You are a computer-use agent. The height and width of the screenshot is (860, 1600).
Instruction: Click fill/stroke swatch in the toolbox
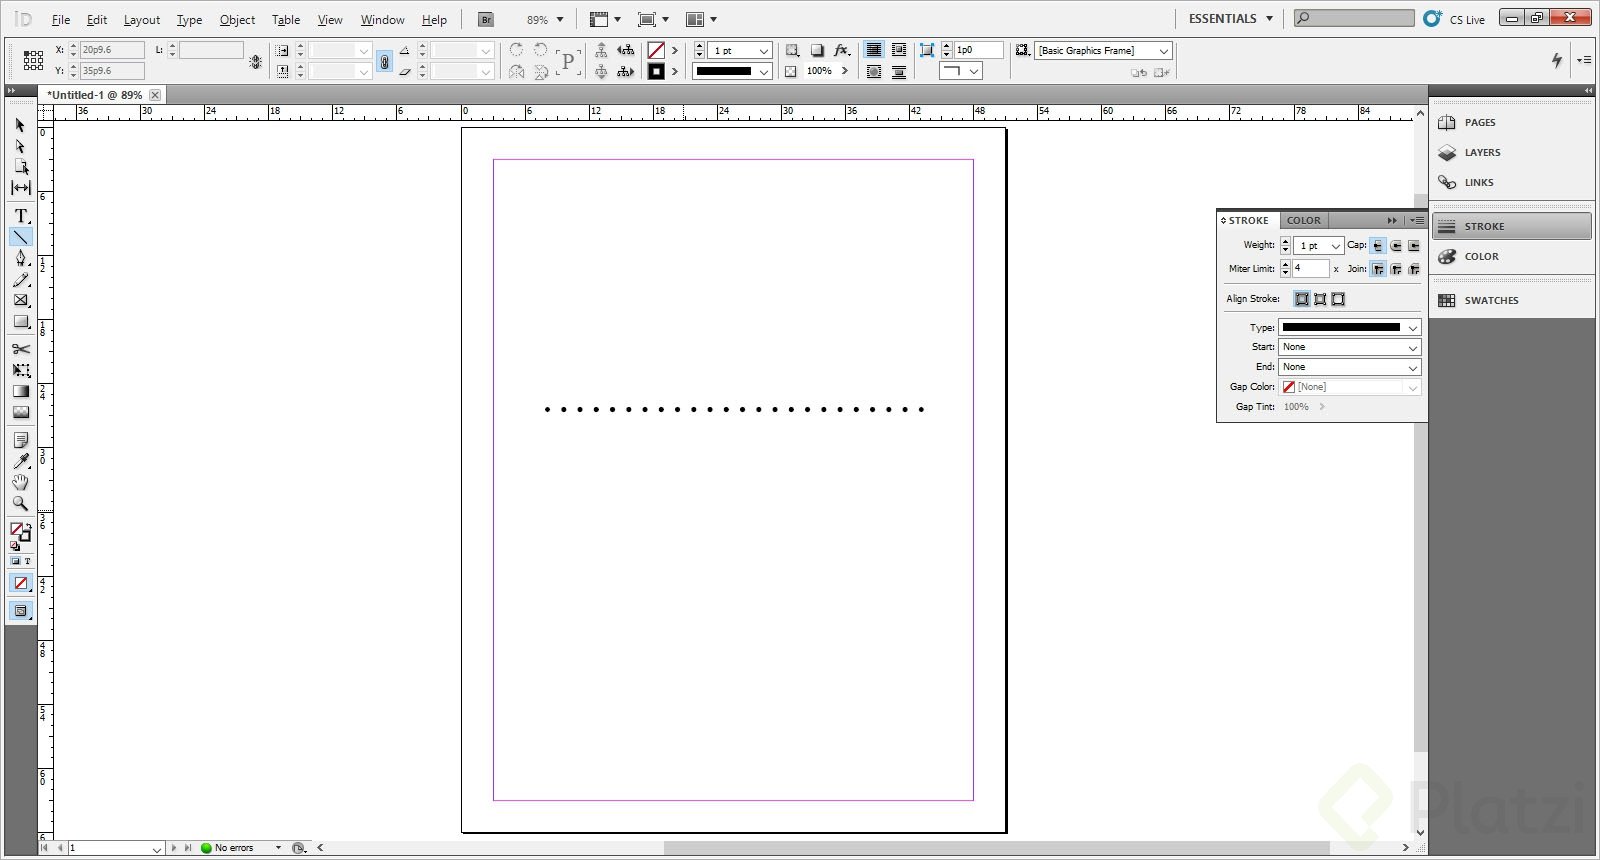click(20, 532)
